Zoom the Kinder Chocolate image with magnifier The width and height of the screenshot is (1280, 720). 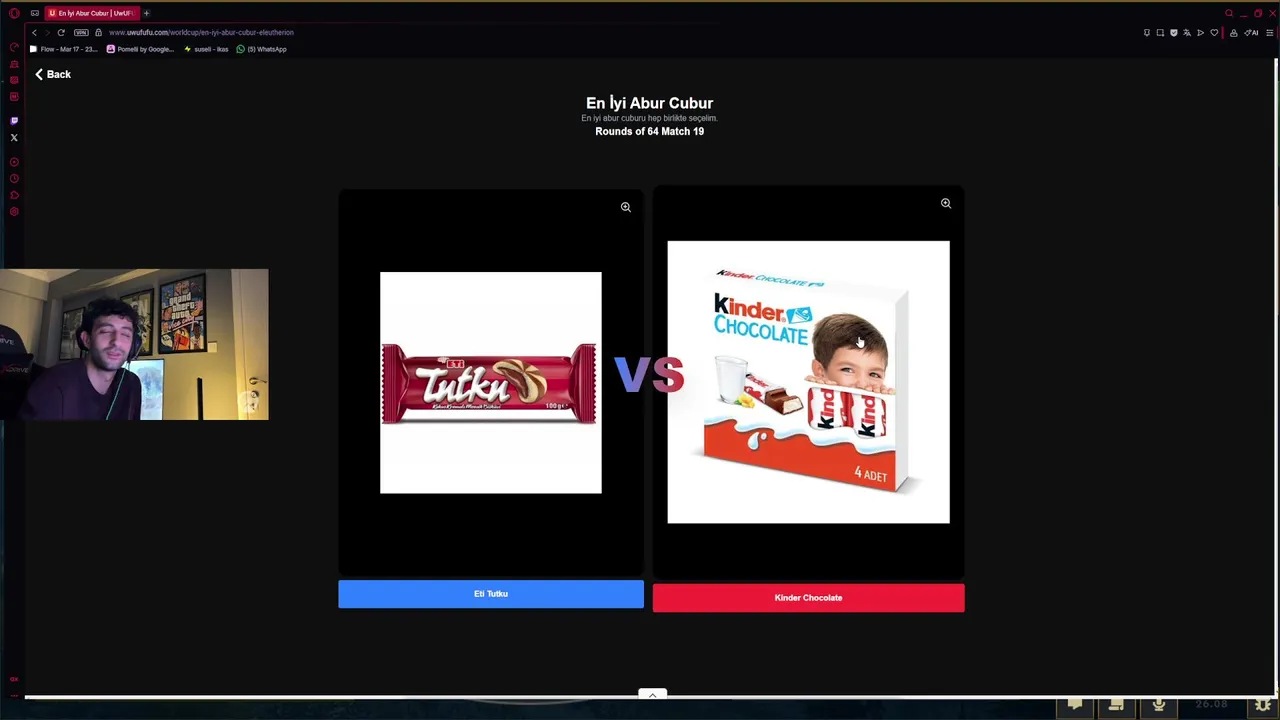click(946, 203)
